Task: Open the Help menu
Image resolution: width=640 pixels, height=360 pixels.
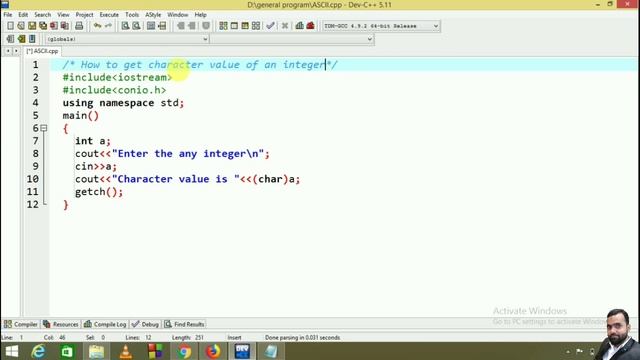Action: (x=200, y=15)
